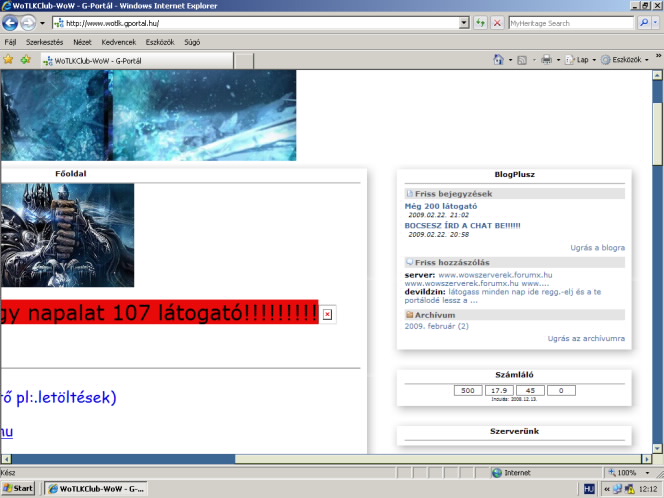
Task: Open the Windows Start menu
Action: coord(18,489)
